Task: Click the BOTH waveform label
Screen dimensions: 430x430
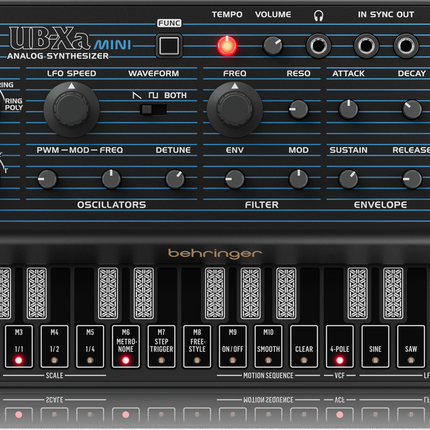Action: [x=175, y=95]
